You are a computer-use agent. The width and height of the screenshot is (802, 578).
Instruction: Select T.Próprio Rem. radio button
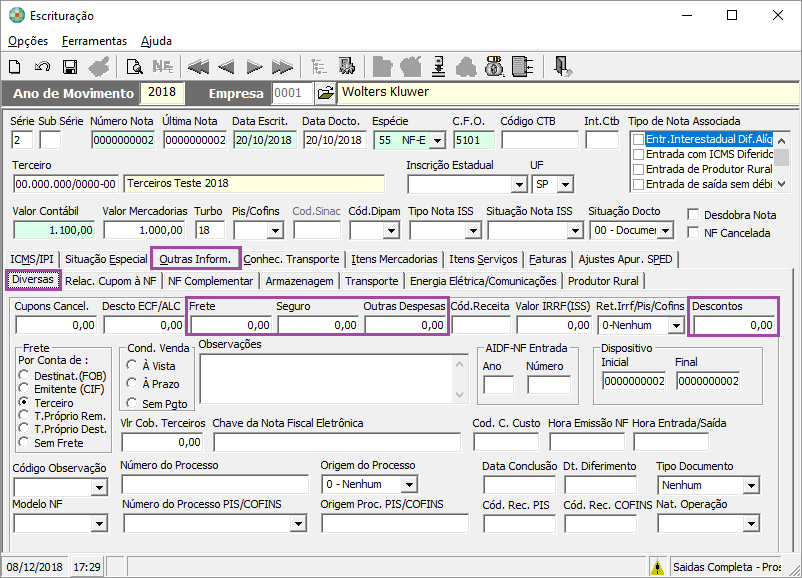tap(24, 415)
